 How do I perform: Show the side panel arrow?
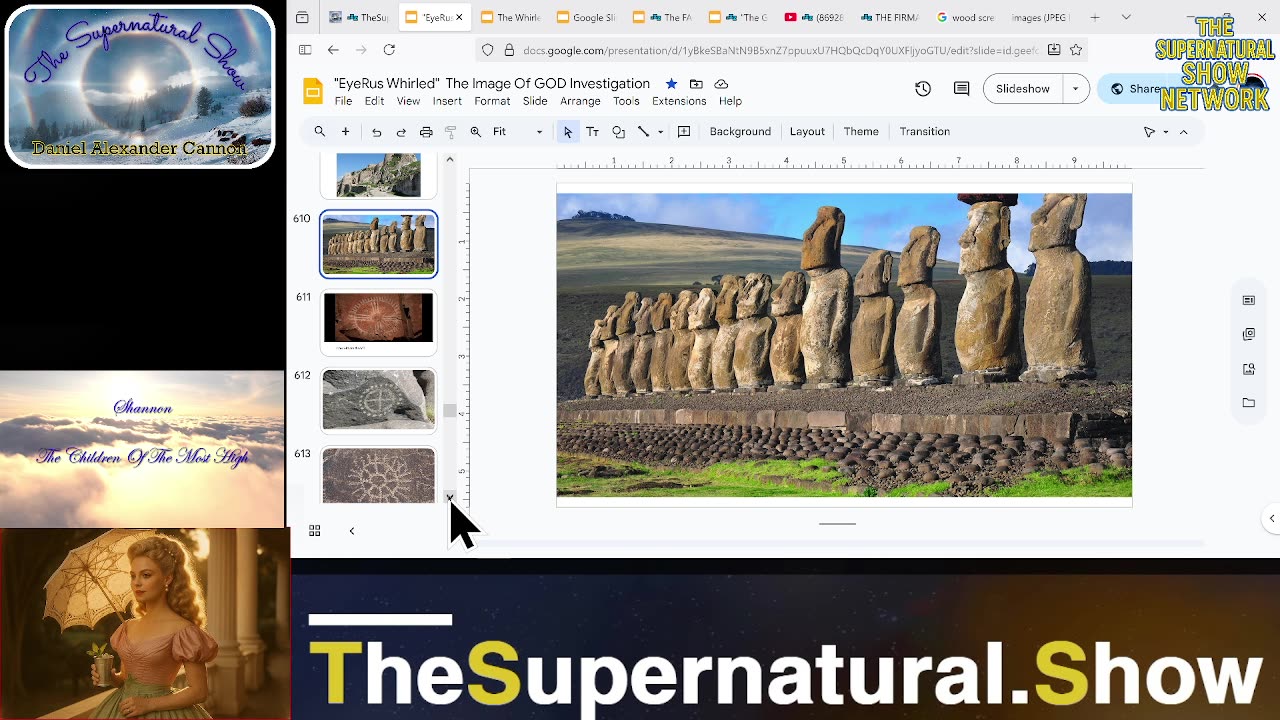pos(1272,518)
